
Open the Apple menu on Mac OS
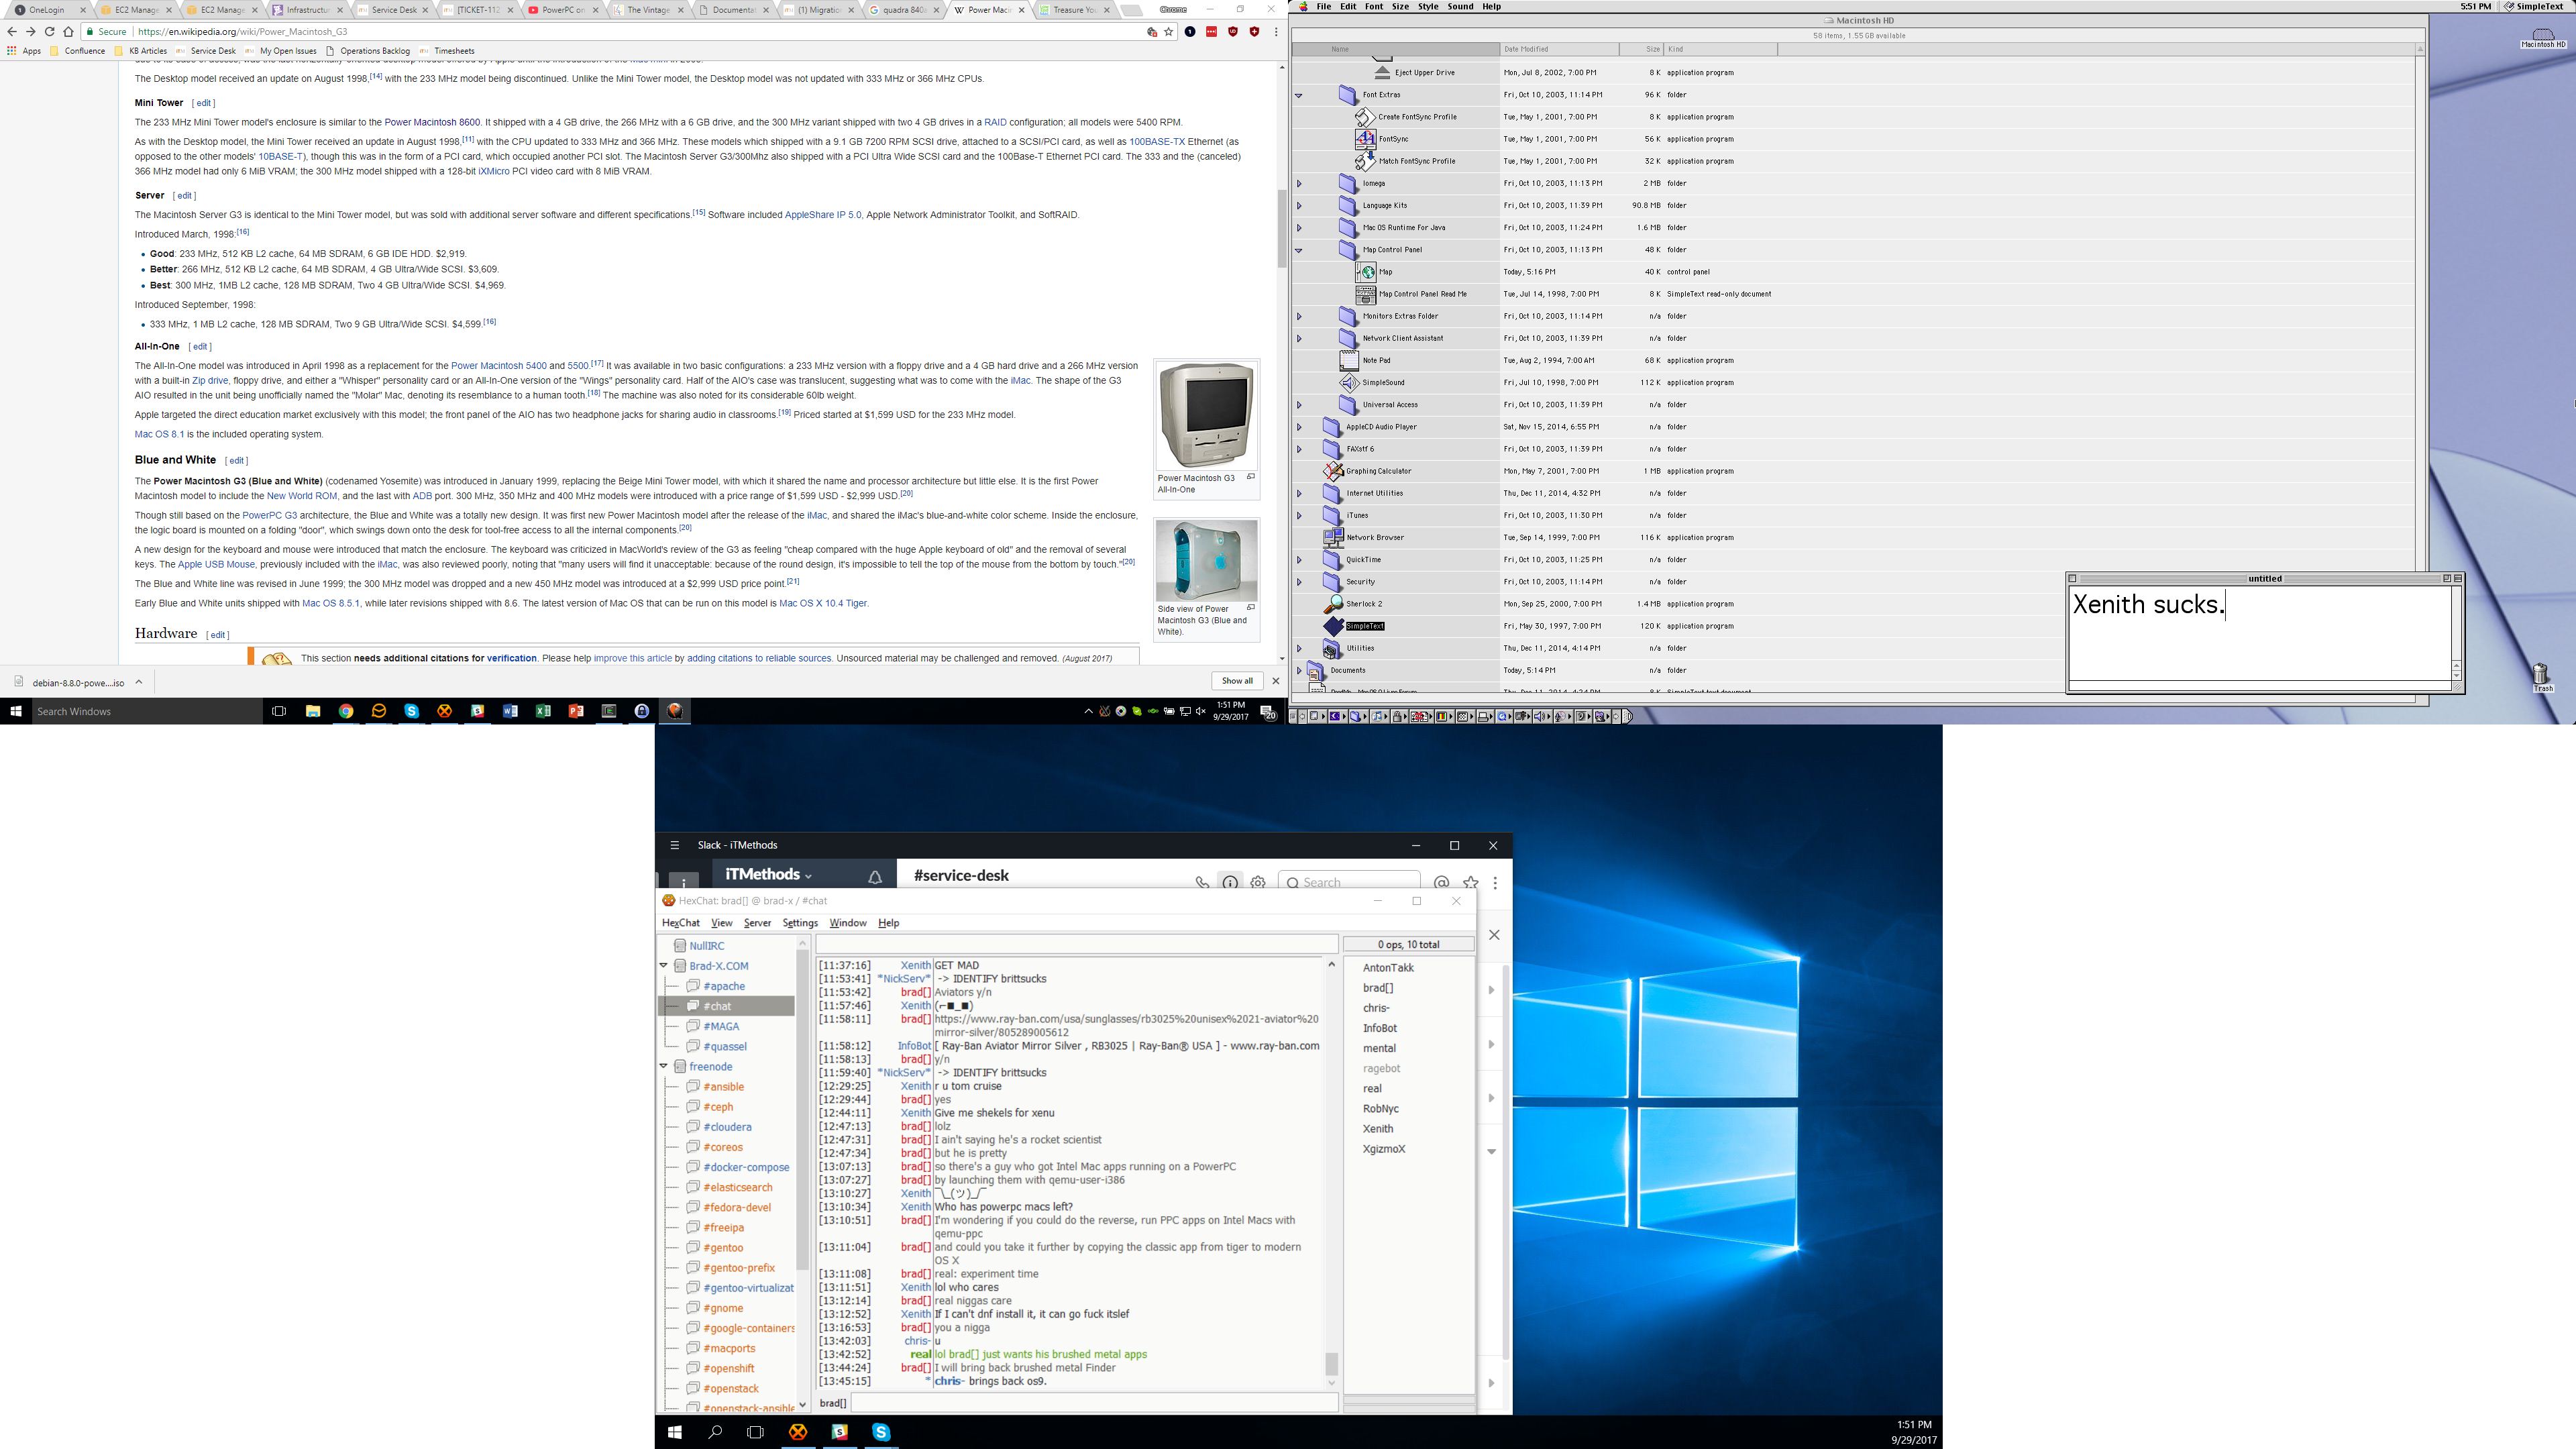point(1303,6)
